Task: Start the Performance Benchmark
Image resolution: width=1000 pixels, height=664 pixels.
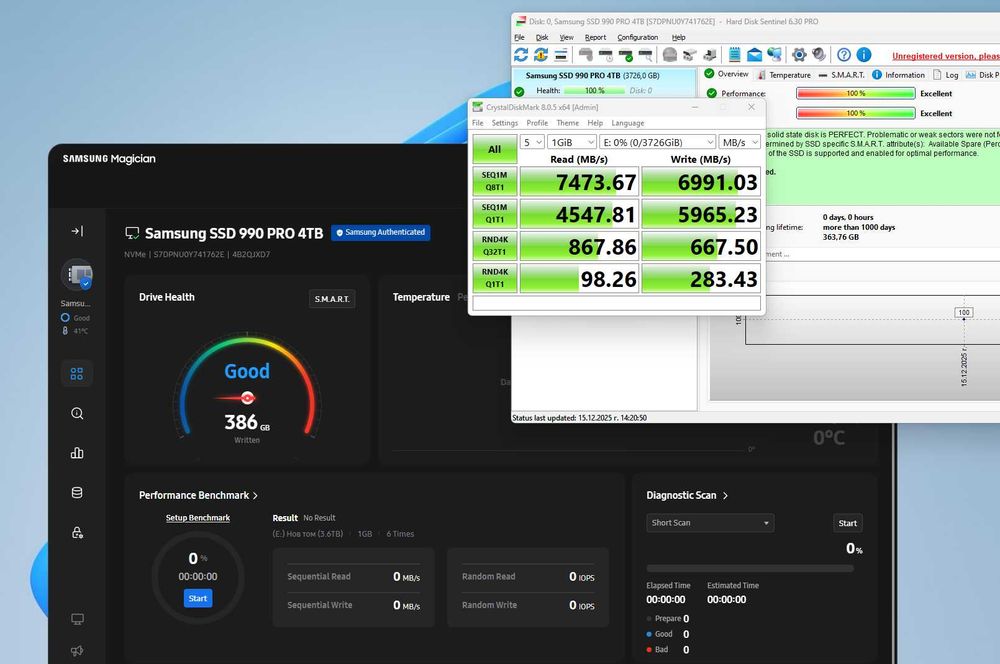Action: [x=198, y=598]
